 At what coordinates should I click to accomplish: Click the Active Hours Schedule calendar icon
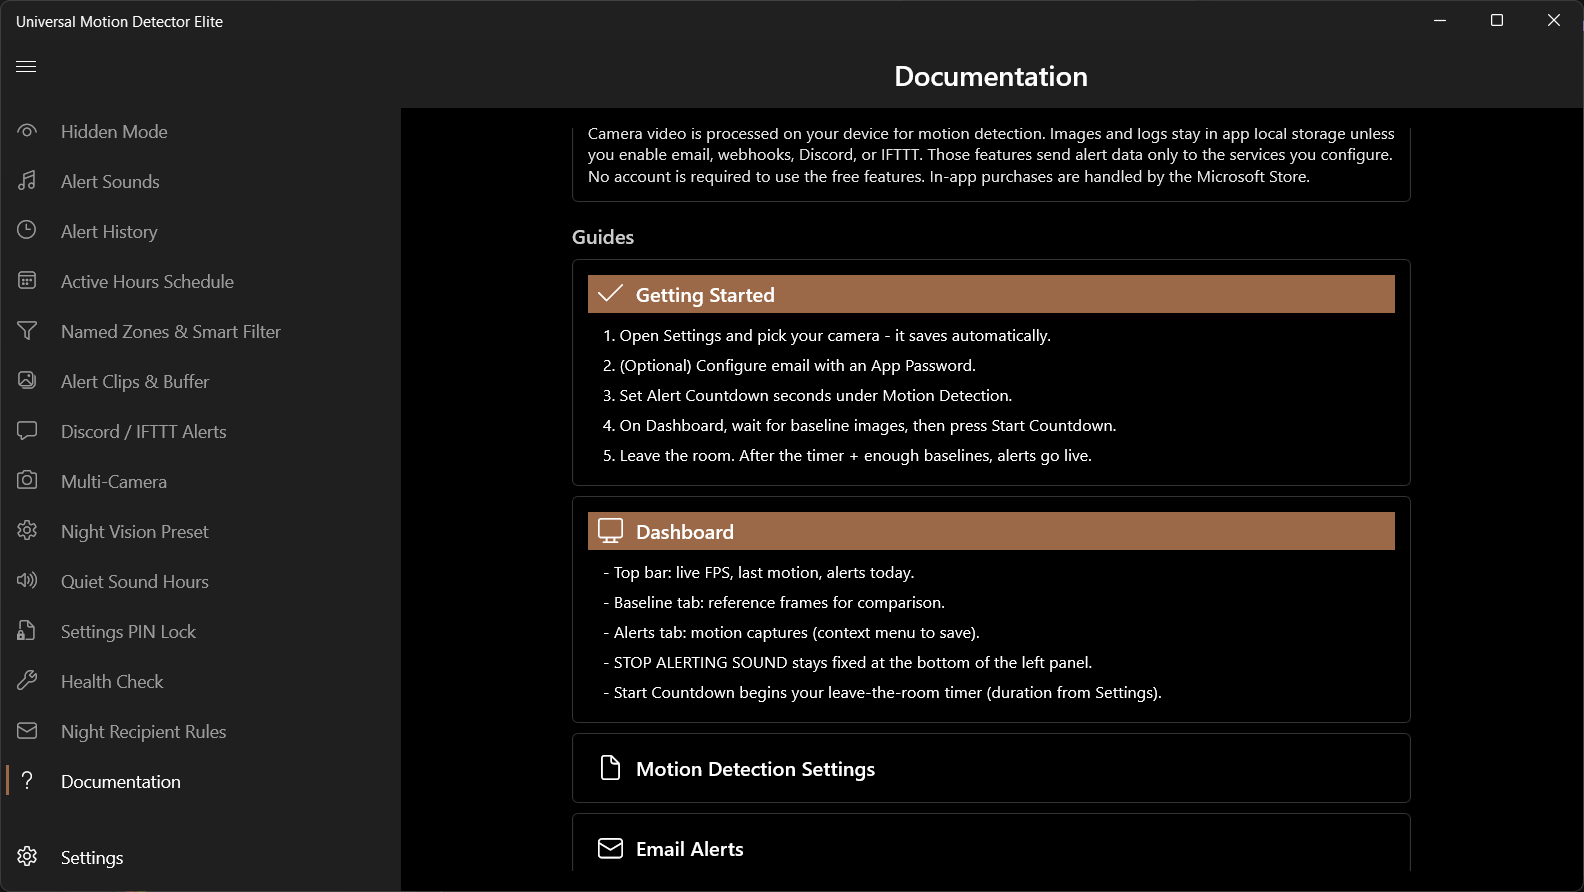27,281
